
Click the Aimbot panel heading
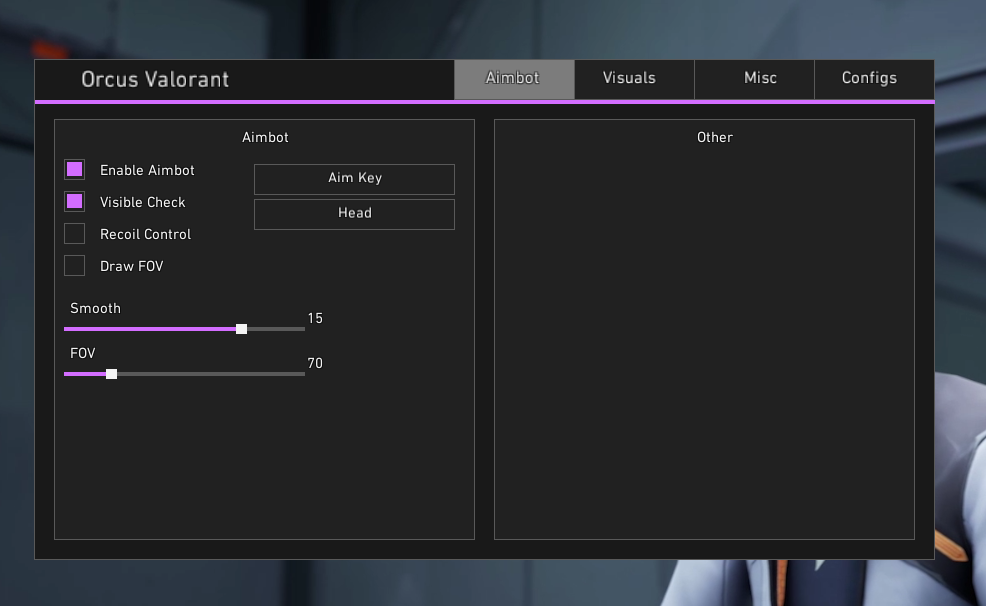tap(265, 138)
